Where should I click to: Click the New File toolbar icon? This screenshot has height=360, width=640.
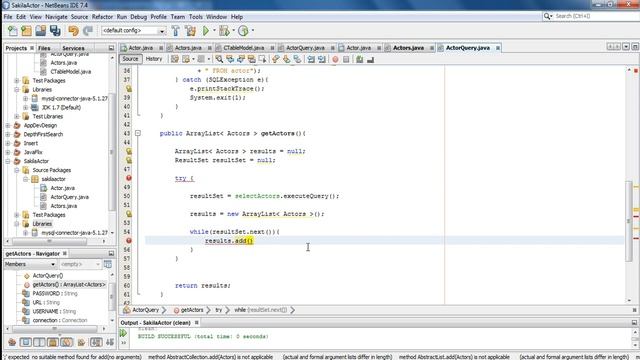pyautogui.click(x=13, y=31)
